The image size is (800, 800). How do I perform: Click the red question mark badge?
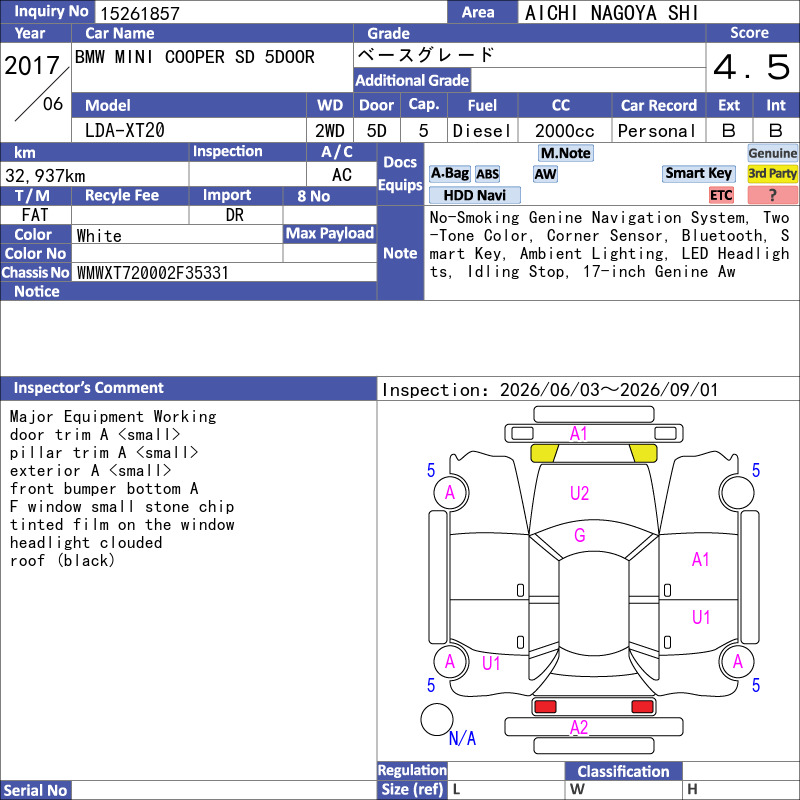(x=772, y=195)
